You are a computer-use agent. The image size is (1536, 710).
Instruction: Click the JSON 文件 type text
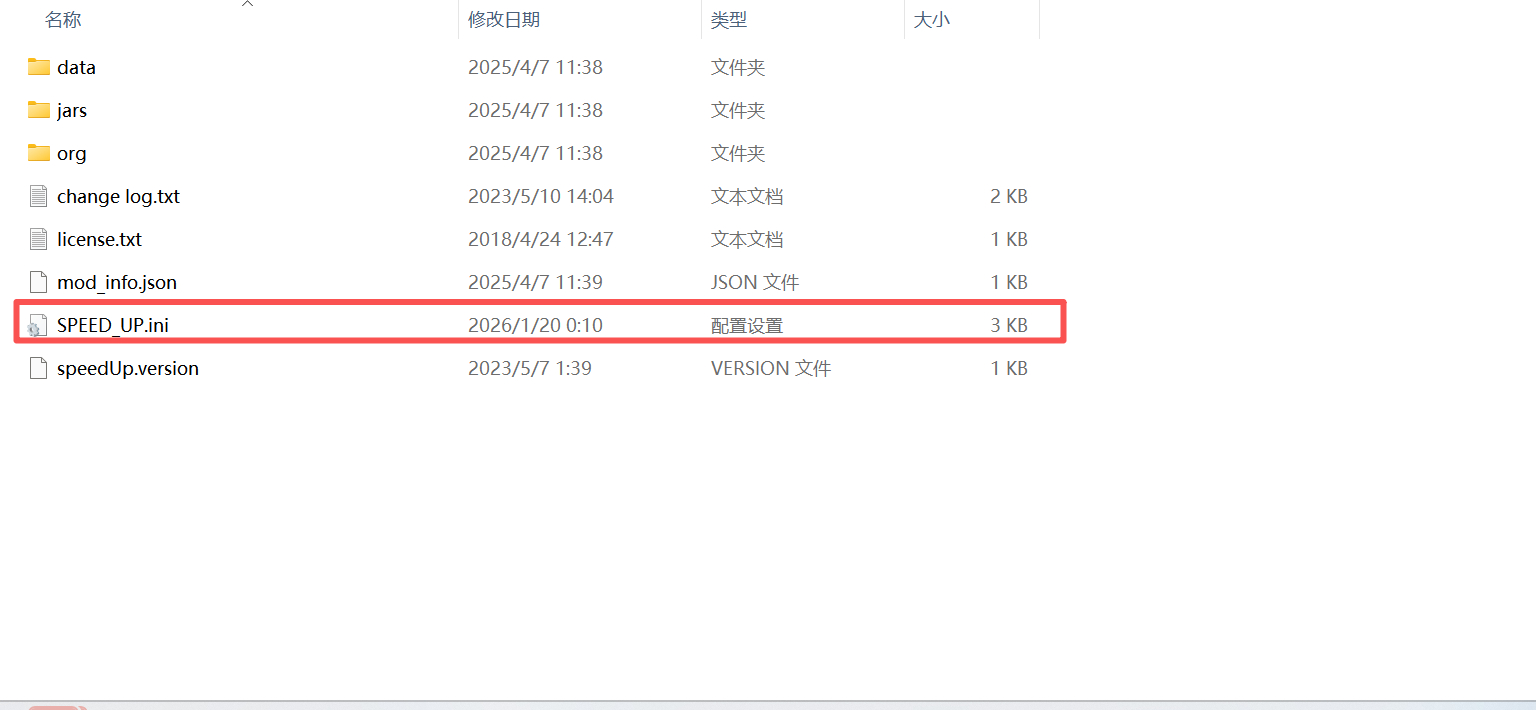coord(755,282)
